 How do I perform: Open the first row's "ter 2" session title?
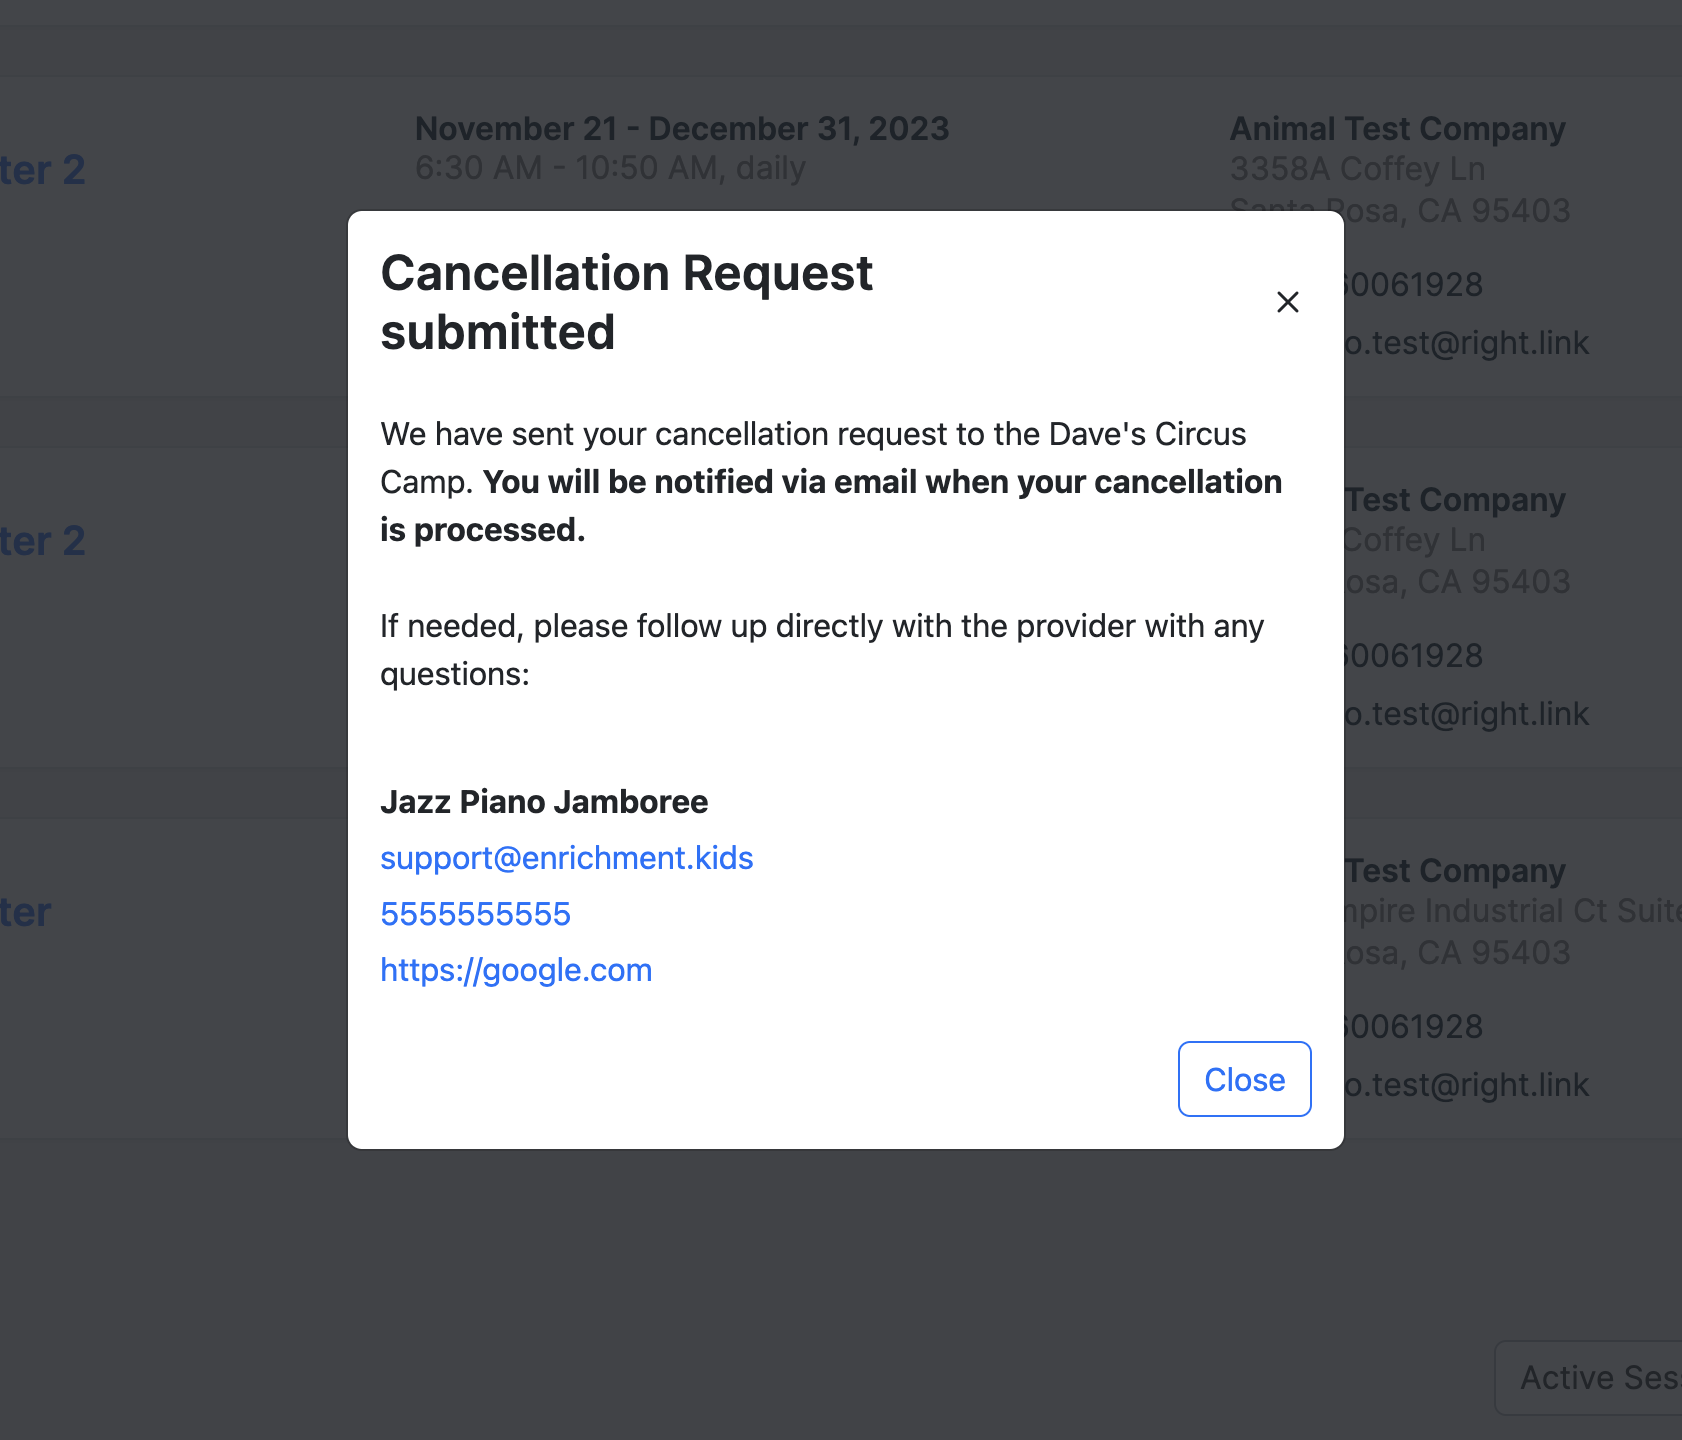[43, 170]
